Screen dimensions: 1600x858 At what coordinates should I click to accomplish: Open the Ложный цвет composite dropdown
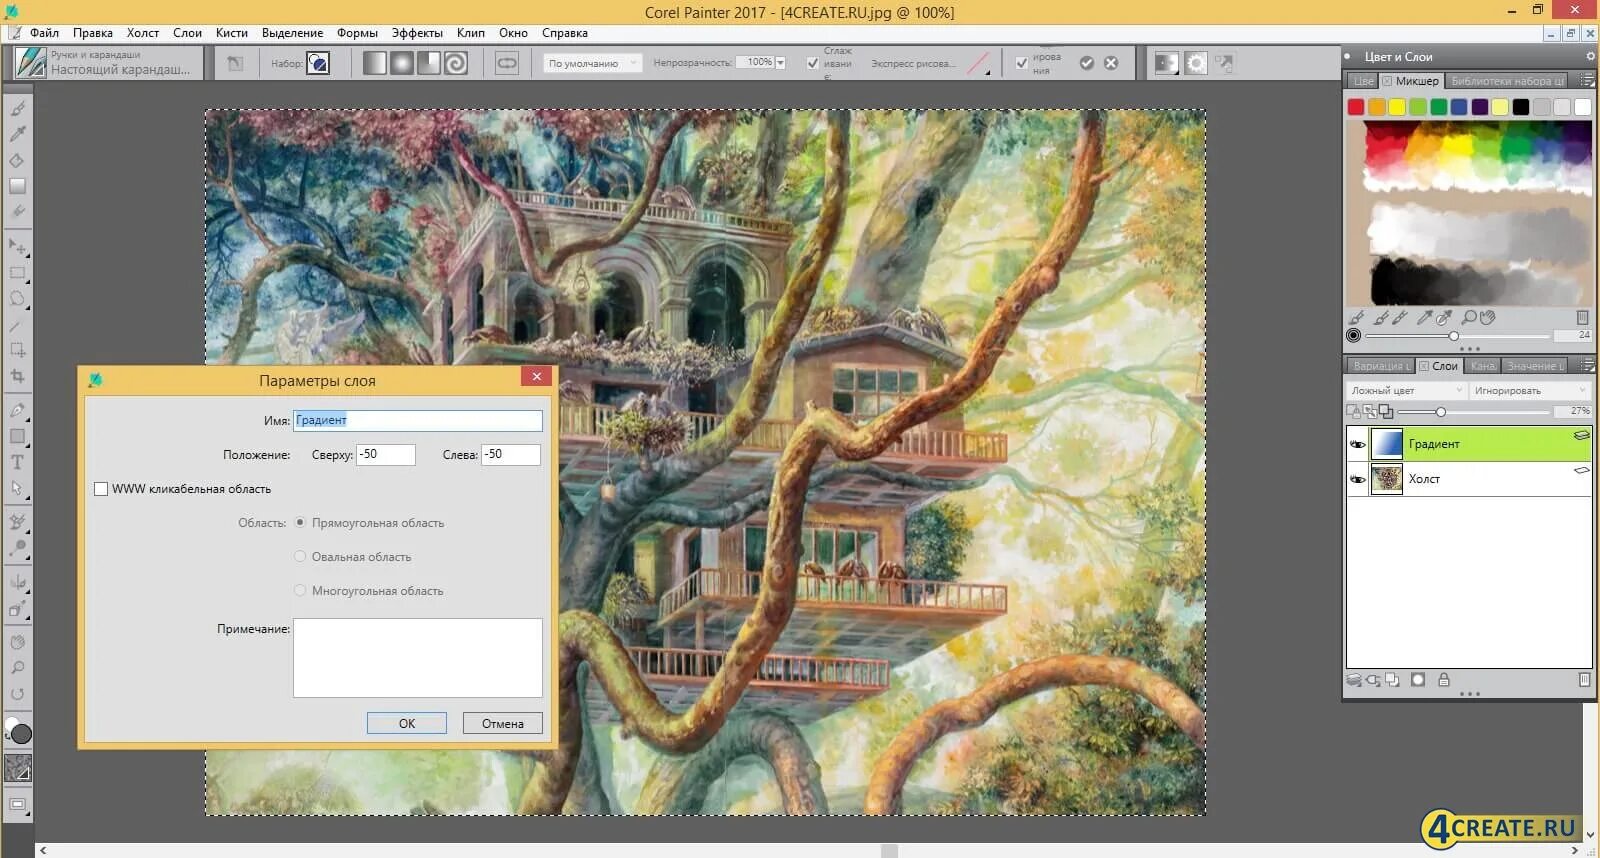[1406, 391]
